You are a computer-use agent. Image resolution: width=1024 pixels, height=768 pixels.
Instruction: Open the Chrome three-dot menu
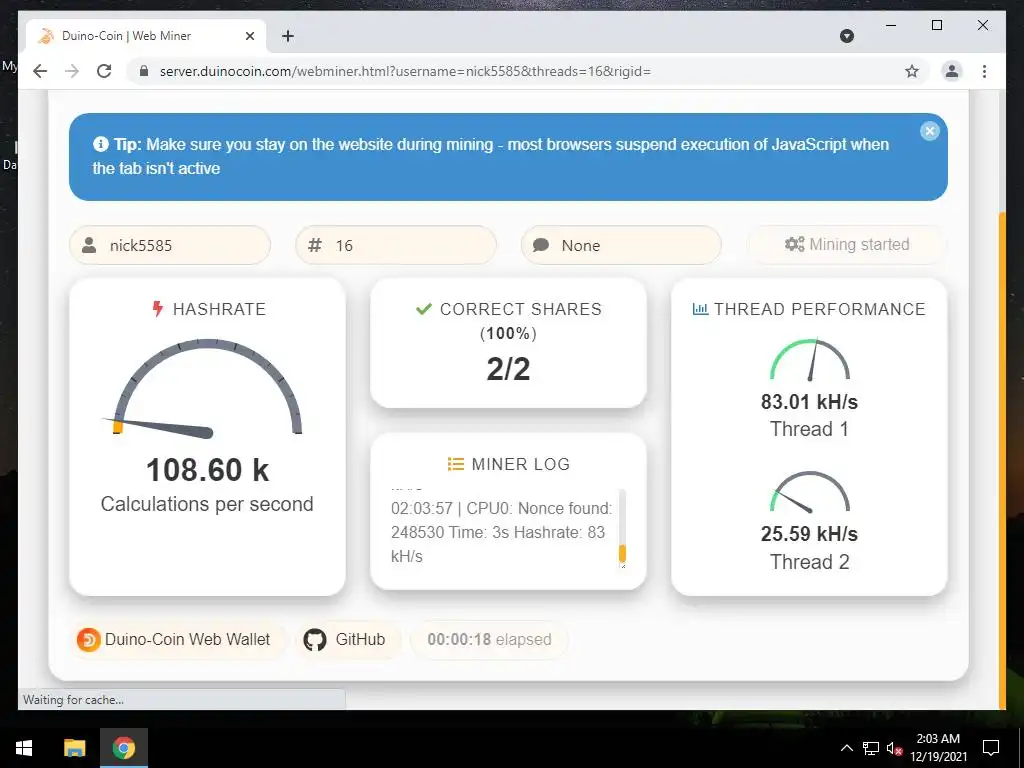pos(984,71)
